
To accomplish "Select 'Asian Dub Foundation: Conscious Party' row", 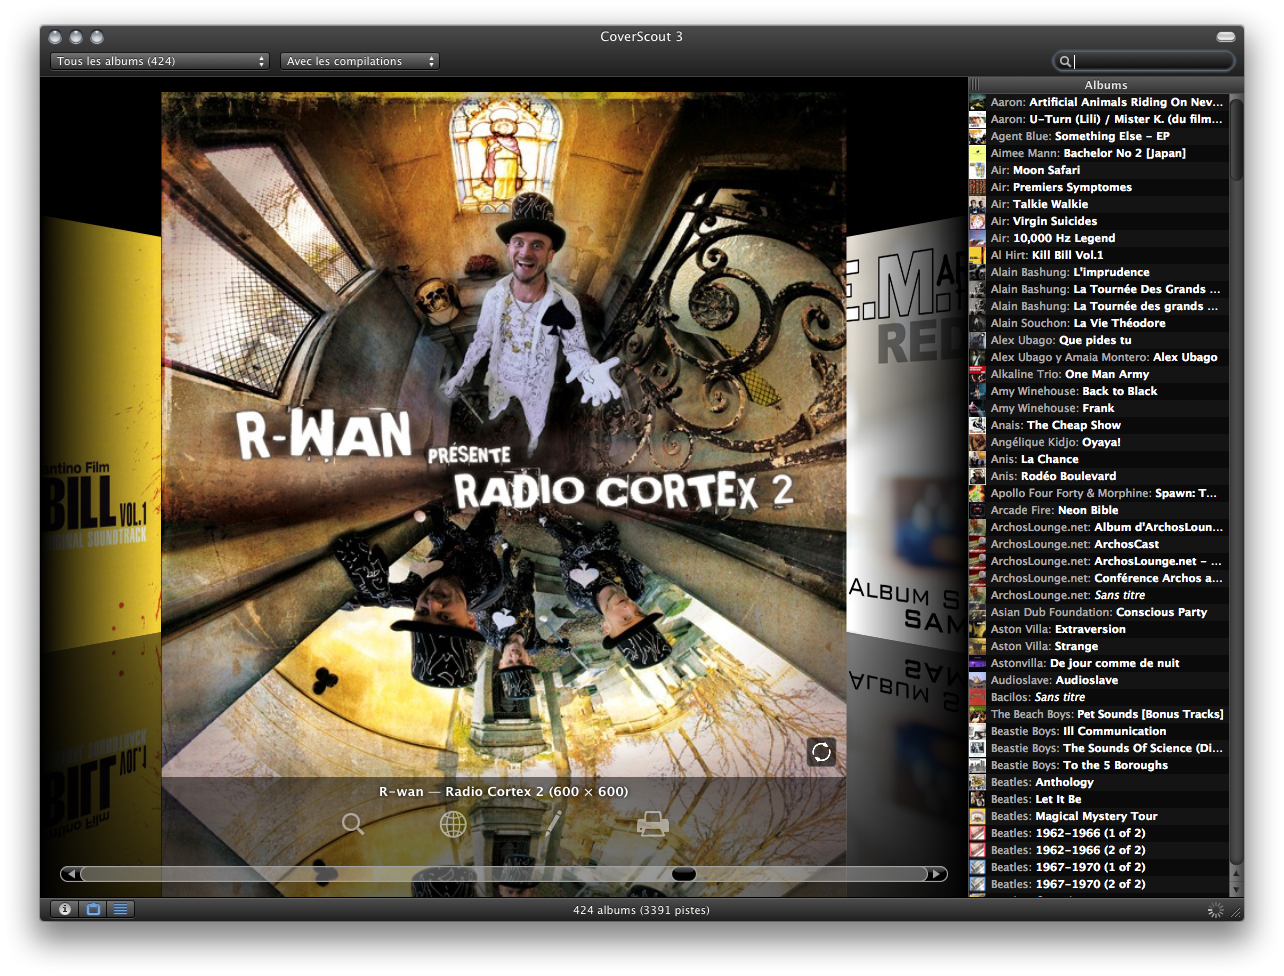I will [1098, 612].
